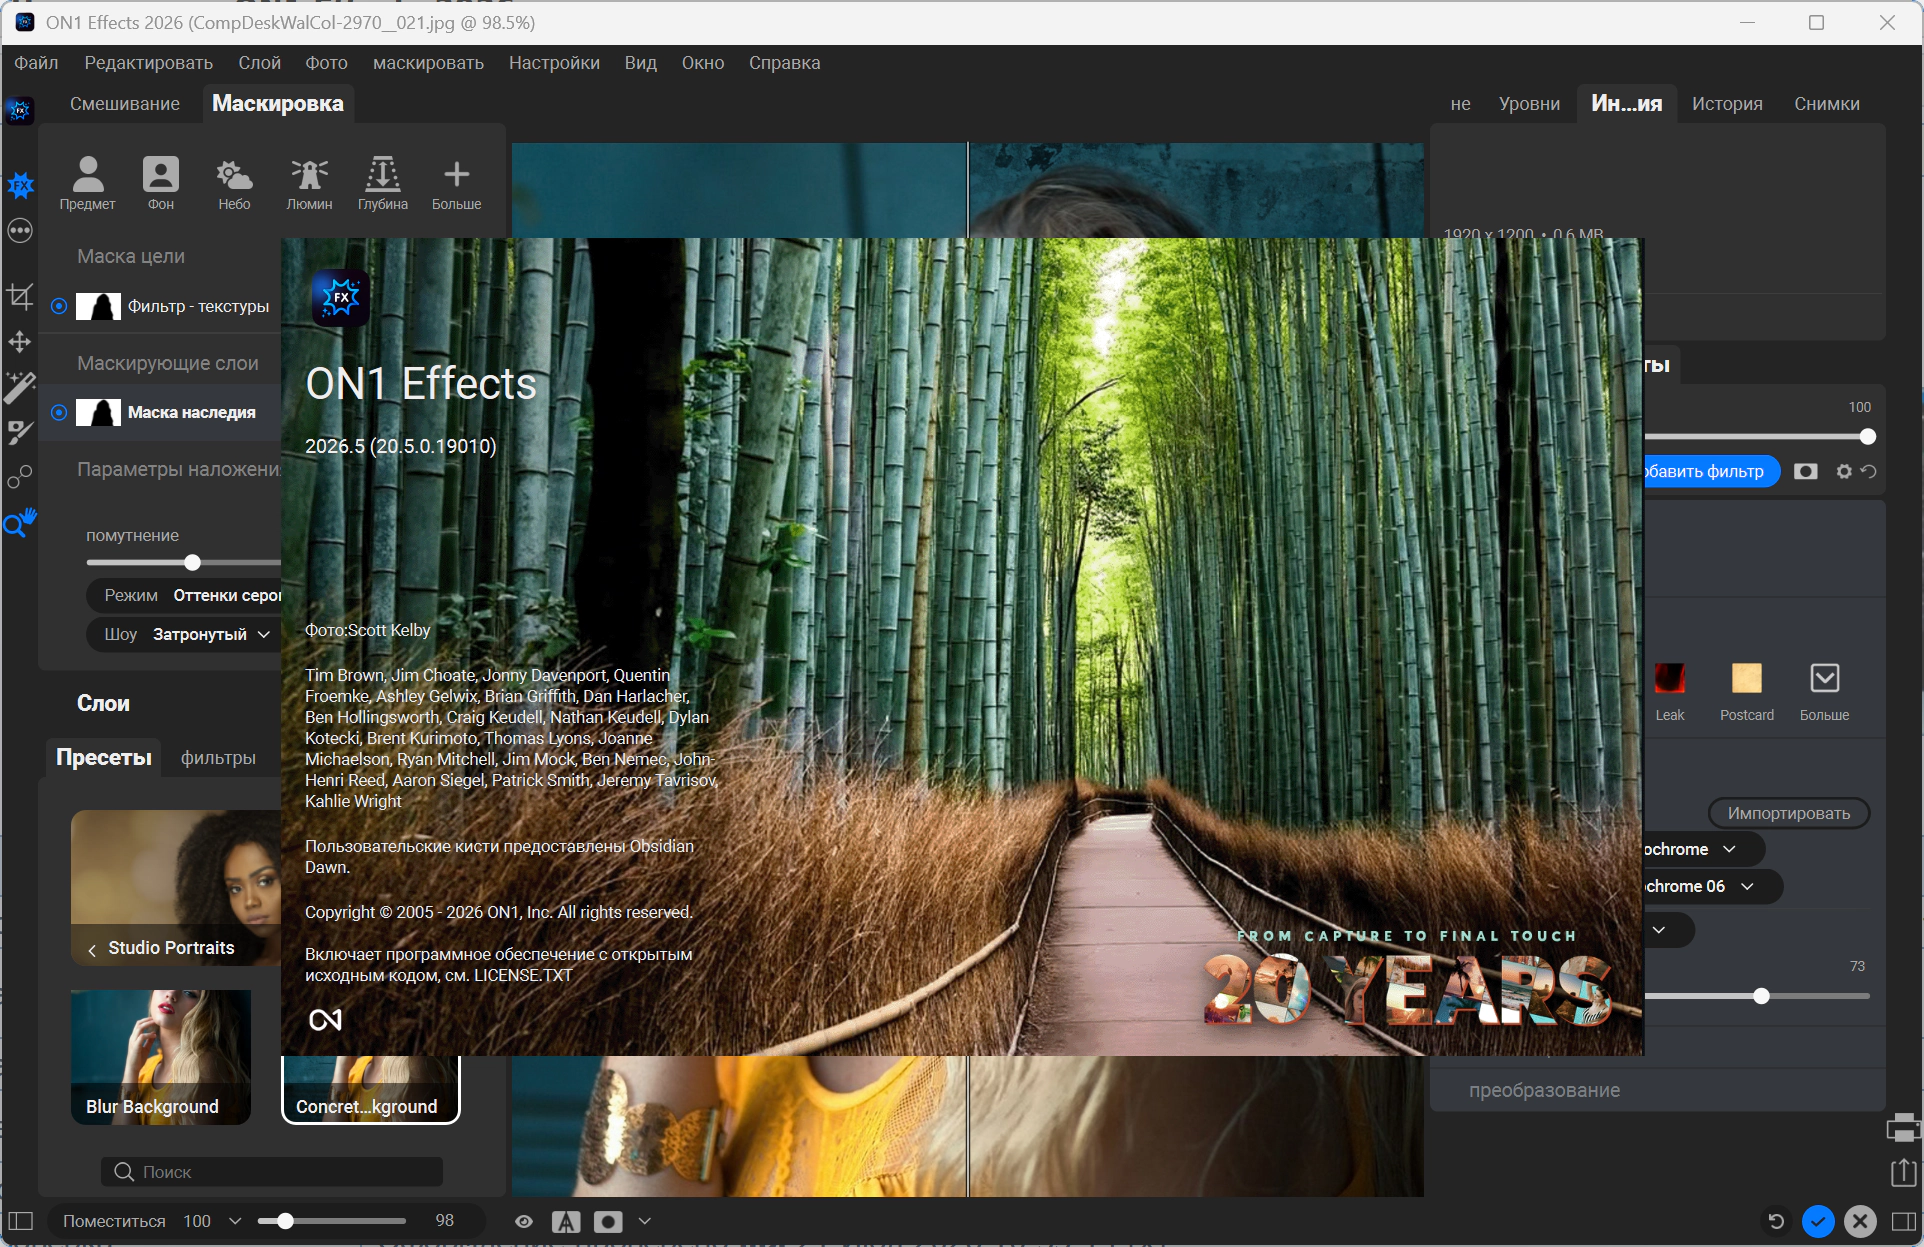Select the magic wand AI mask tool
Screen dimensions: 1924x1247
pos(20,387)
